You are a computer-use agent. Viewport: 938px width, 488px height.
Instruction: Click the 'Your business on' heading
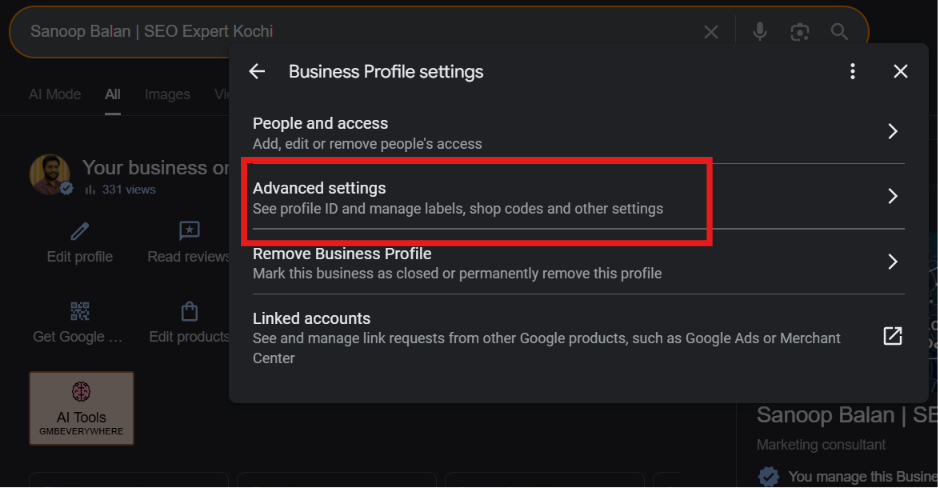pos(156,168)
